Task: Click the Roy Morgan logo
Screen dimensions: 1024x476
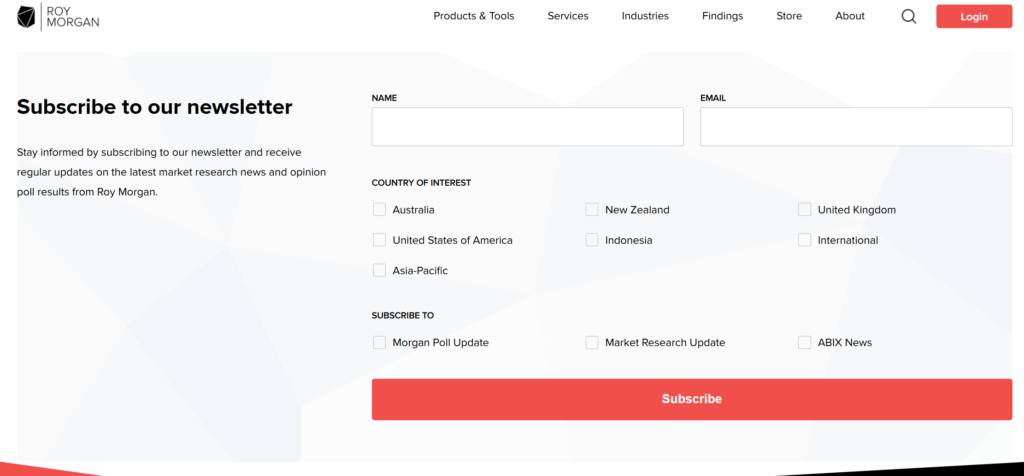Action: 58,16
